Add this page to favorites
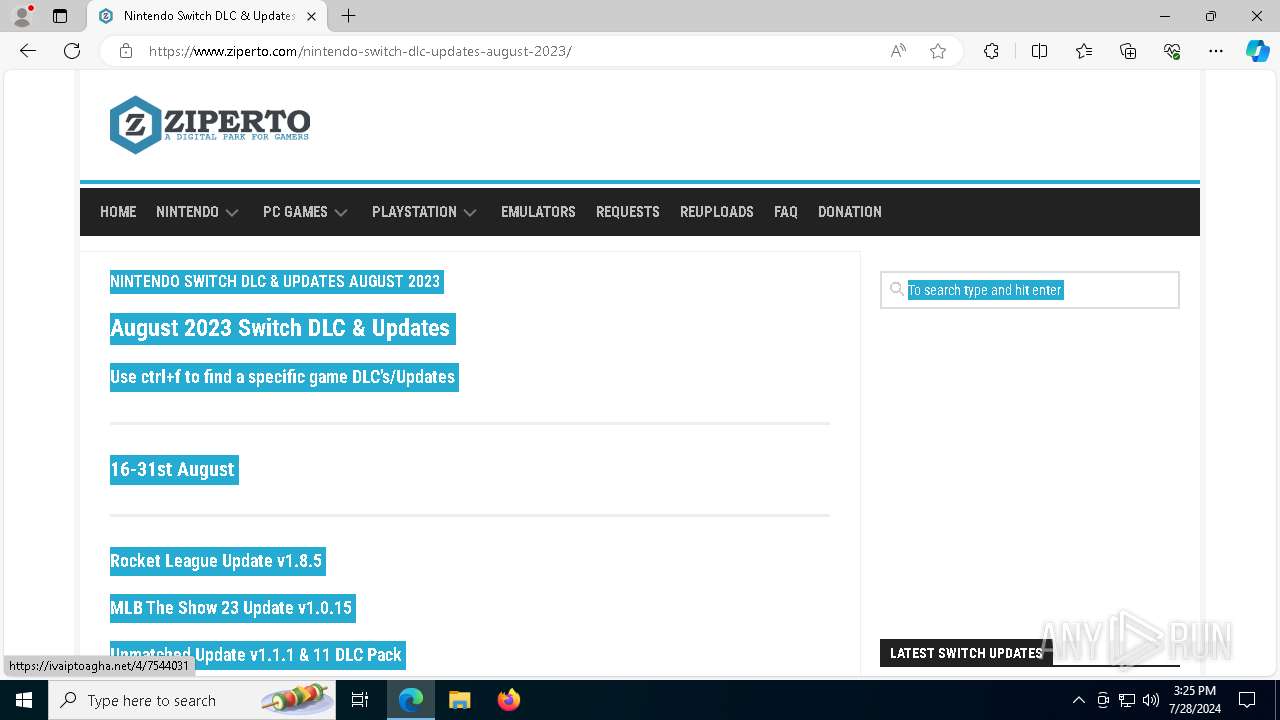This screenshot has width=1280, height=720. [x=938, y=51]
